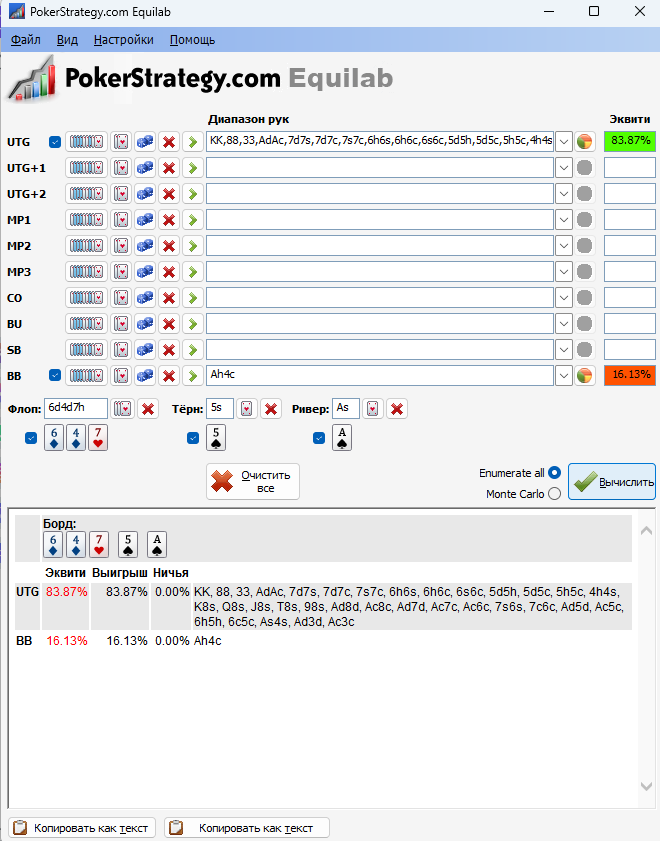Viewport: 660px width, 841px height.
Task: Clear MP1 range with red X
Action: 169,220
